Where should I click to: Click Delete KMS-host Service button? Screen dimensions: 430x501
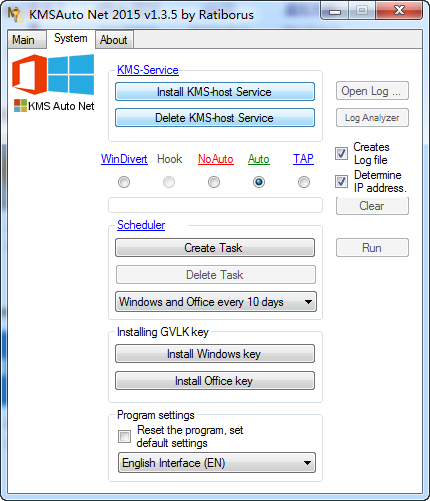[x=215, y=118]
